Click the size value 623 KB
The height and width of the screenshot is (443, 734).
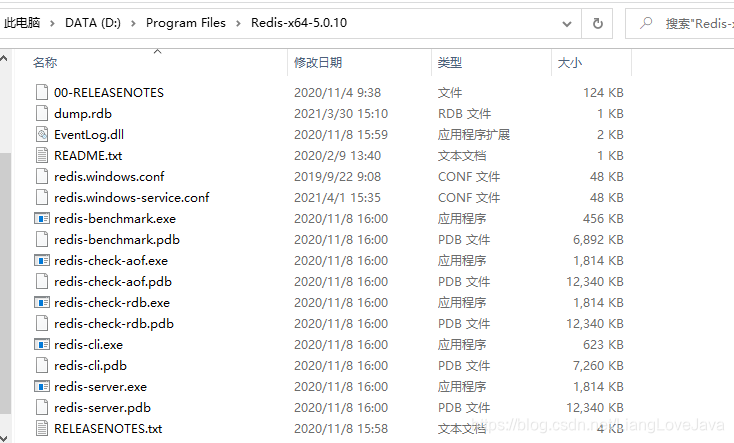(603, 345)
